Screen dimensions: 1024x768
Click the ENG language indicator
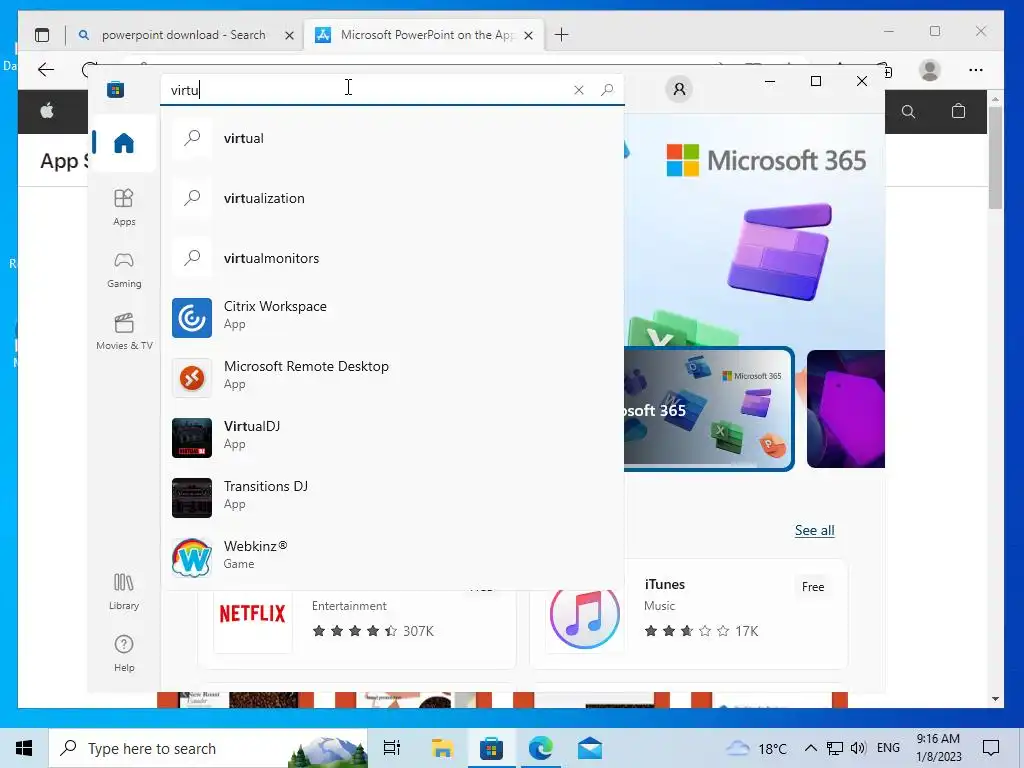(x=888, y=748)
